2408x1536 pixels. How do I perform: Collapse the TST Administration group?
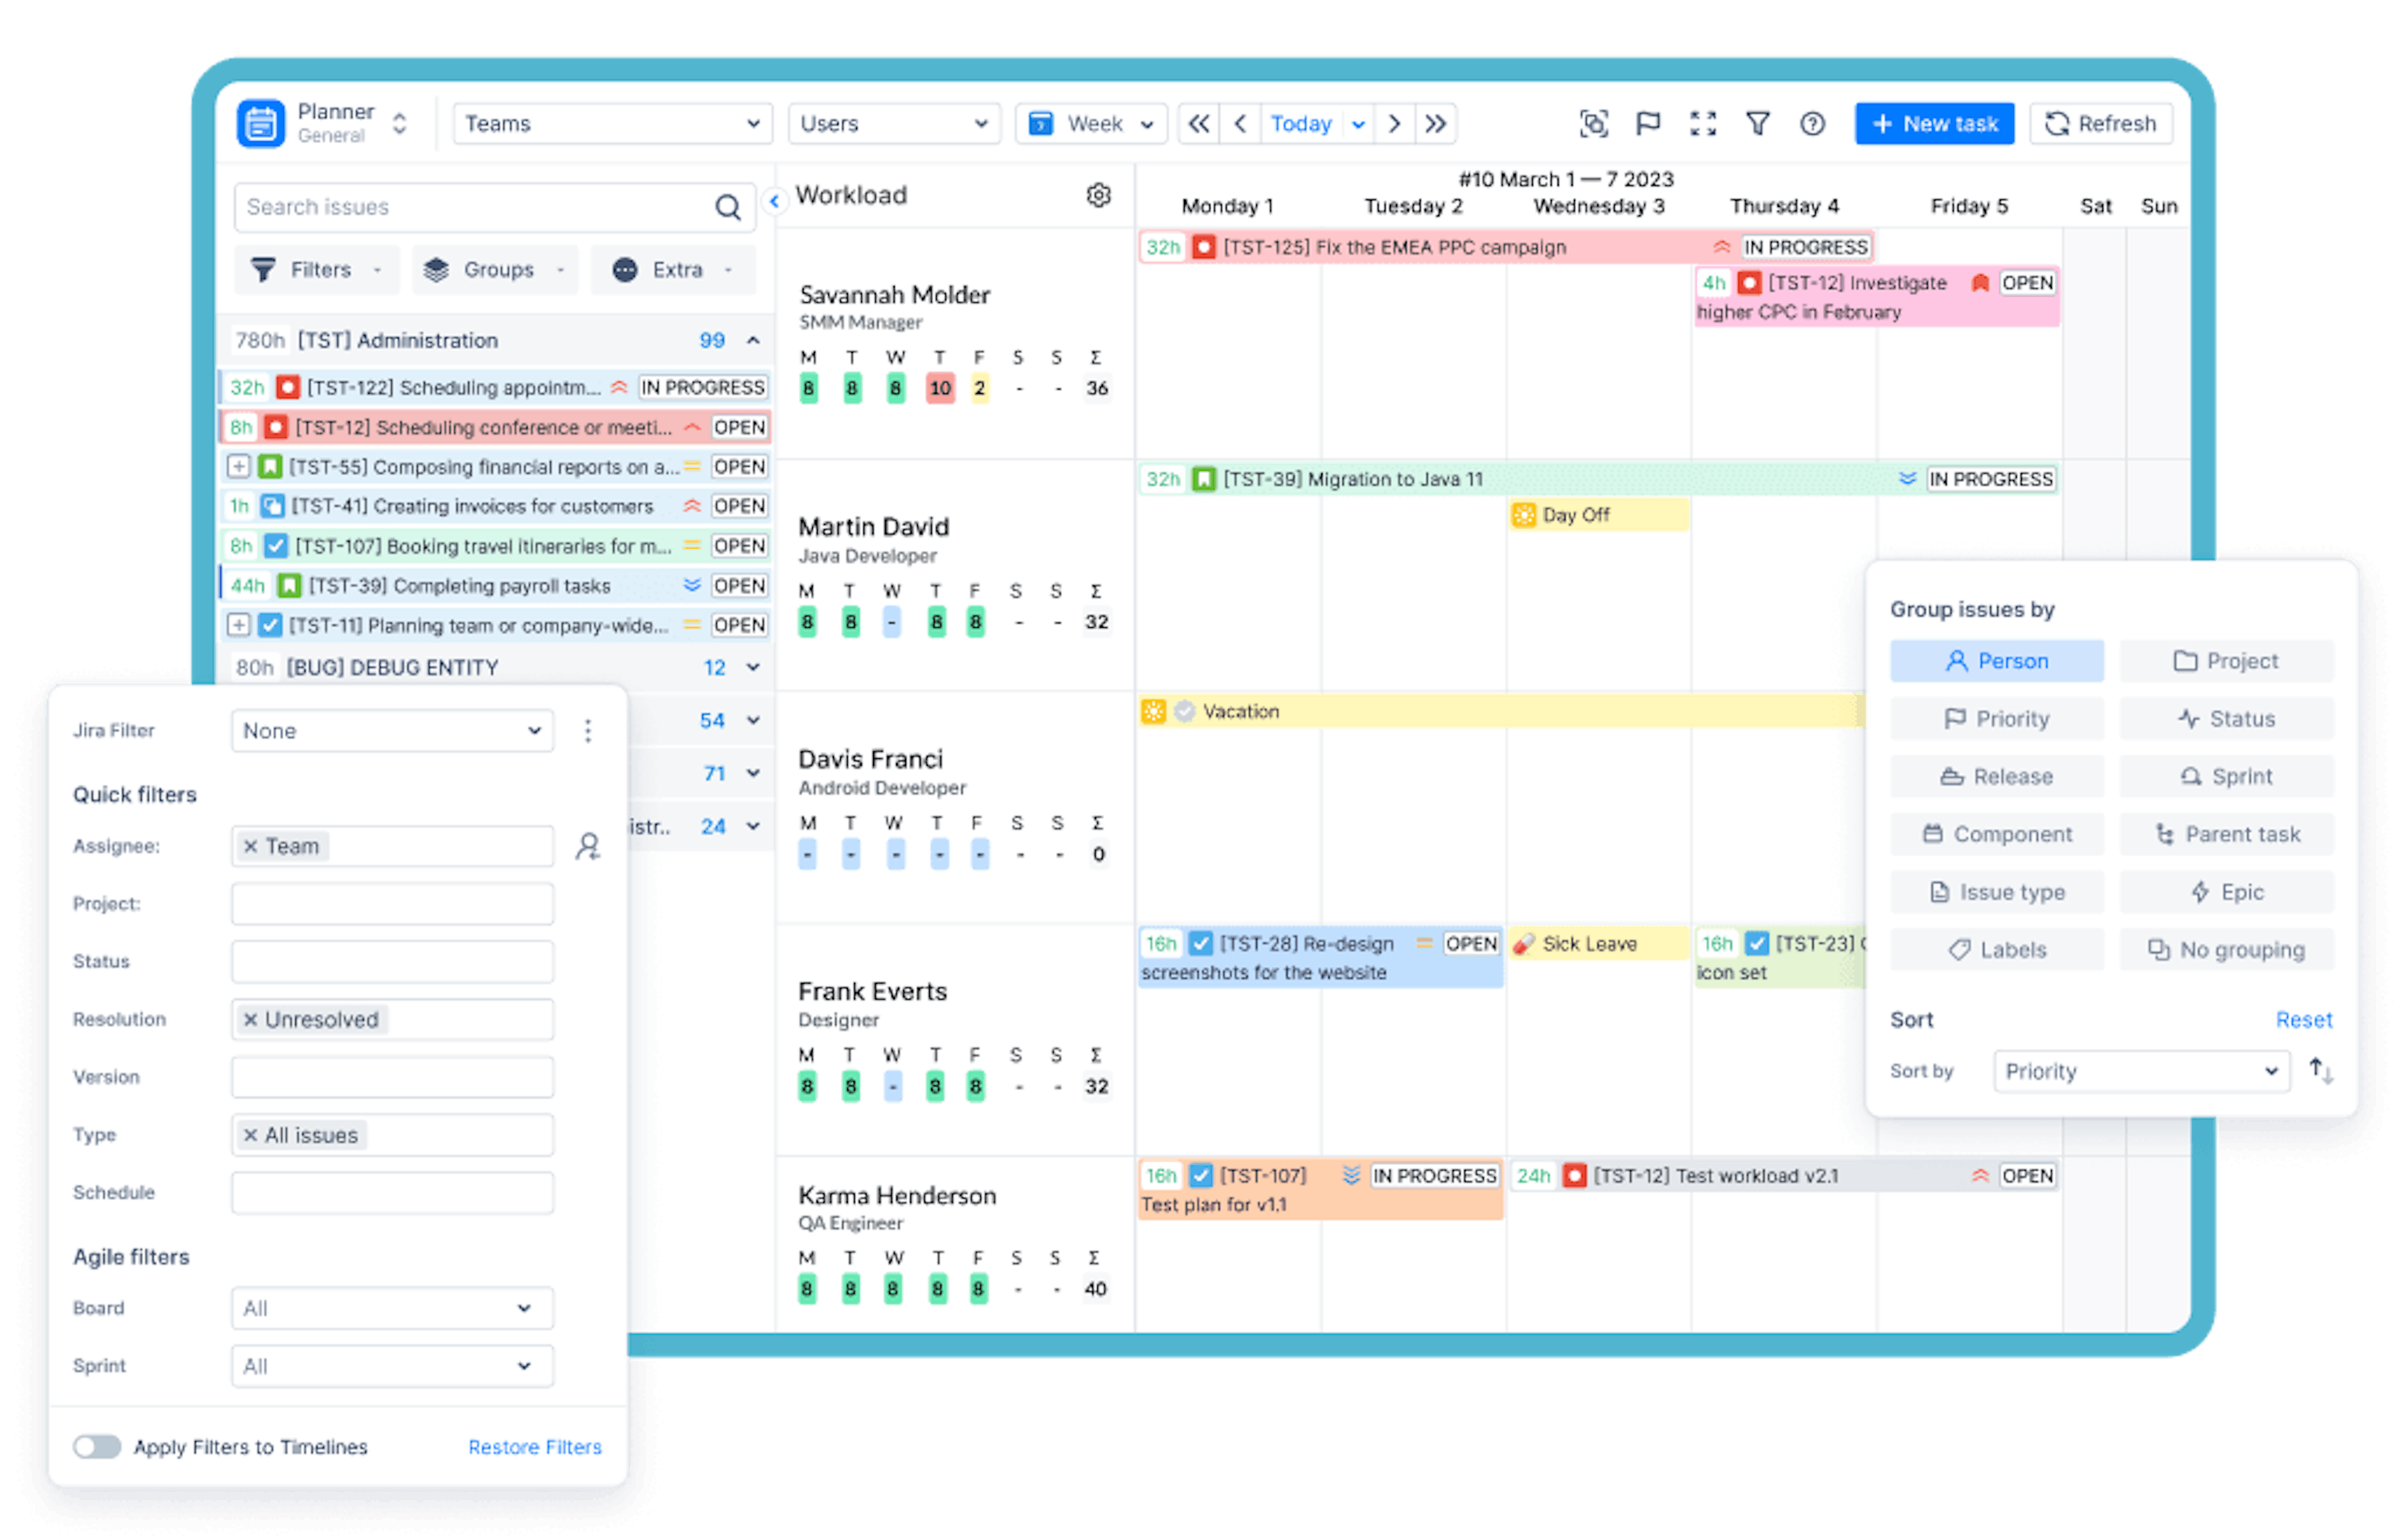pyautogui.click(x=753, y=341)
